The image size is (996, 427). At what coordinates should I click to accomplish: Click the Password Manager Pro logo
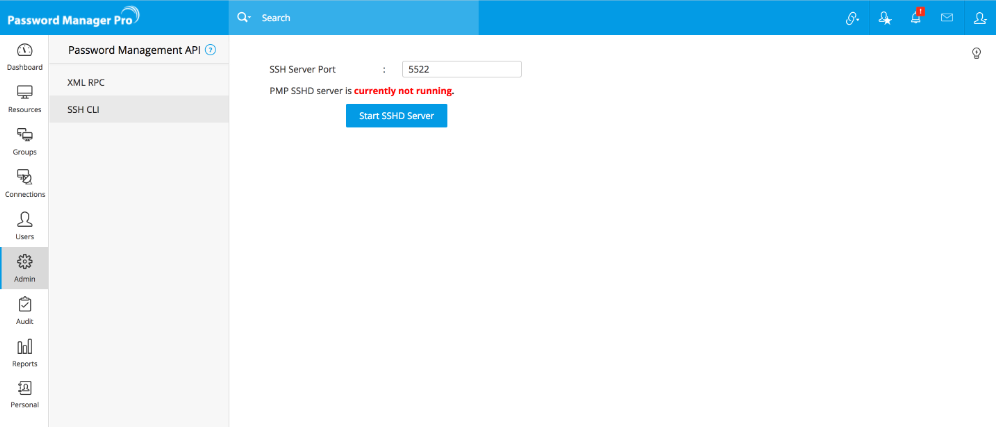74,17
